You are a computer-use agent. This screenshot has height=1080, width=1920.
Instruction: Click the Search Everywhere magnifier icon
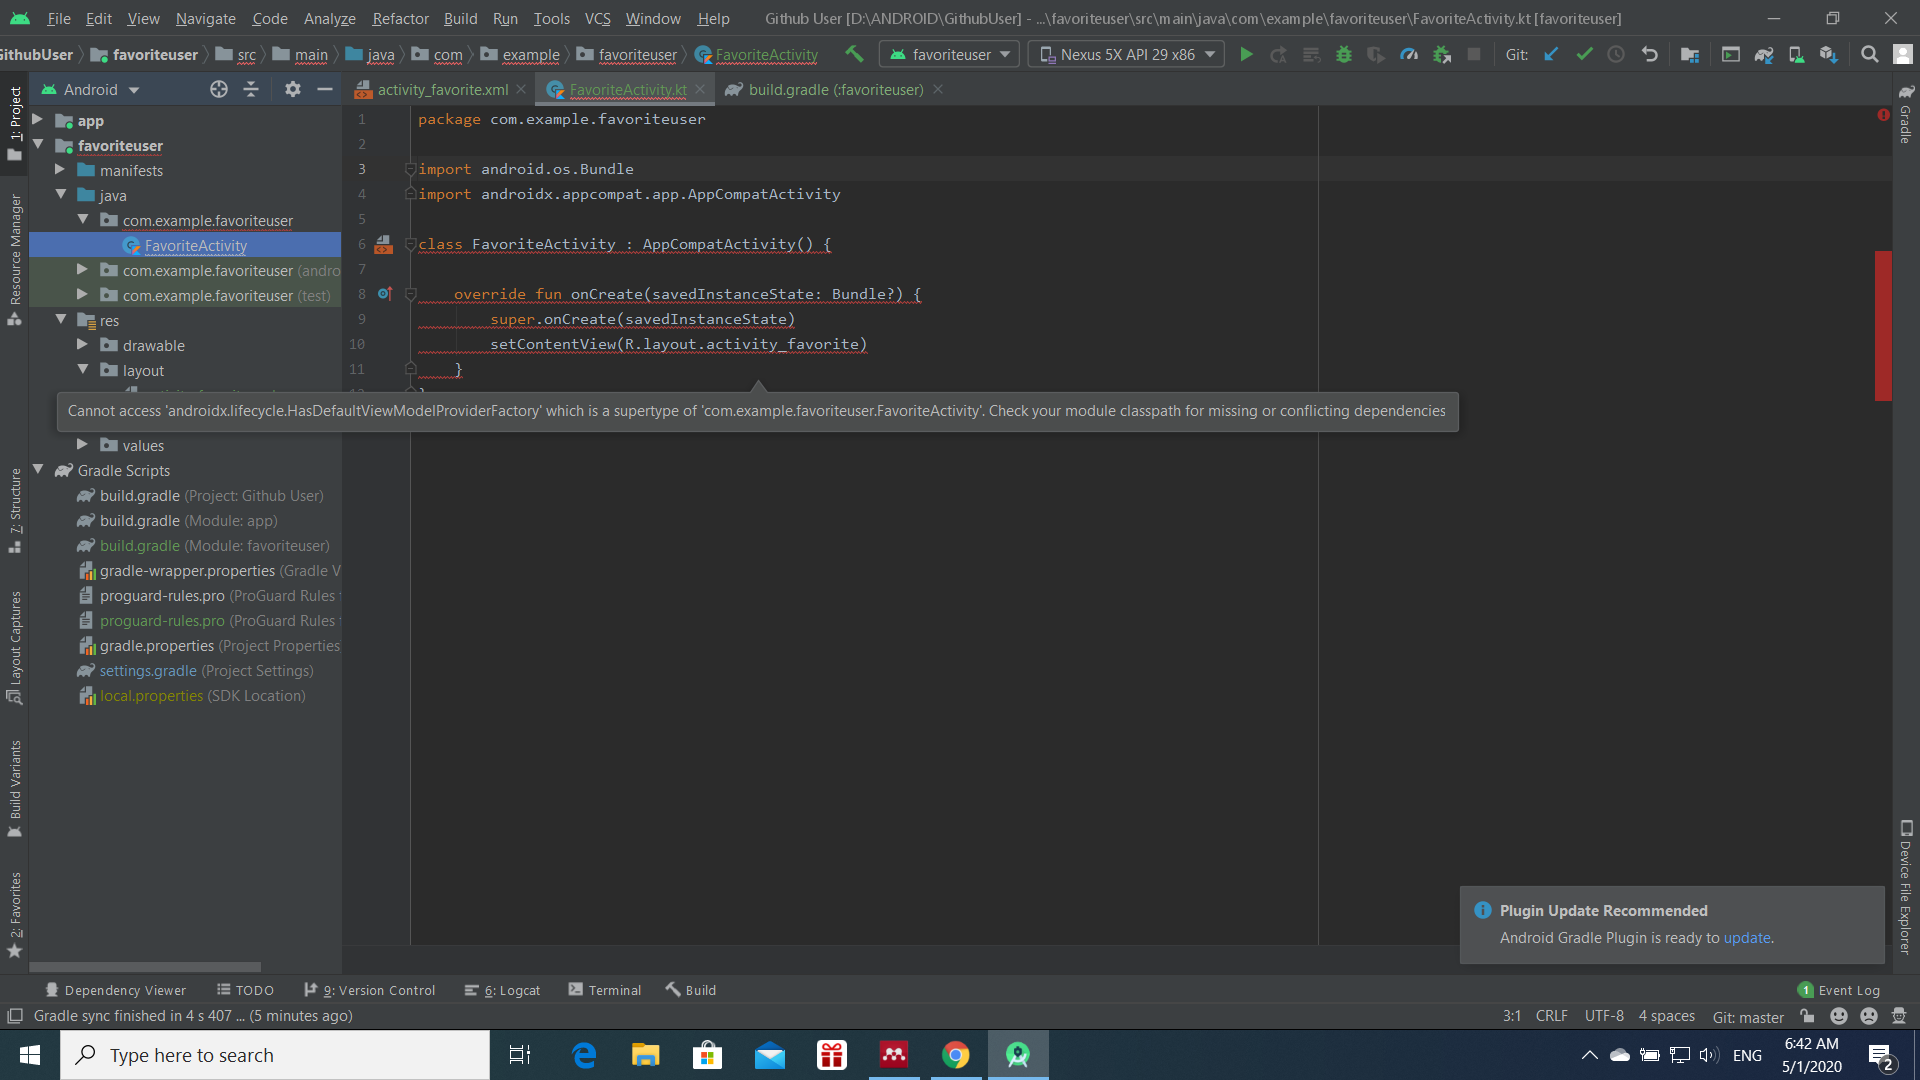[x=1869, y=55]
